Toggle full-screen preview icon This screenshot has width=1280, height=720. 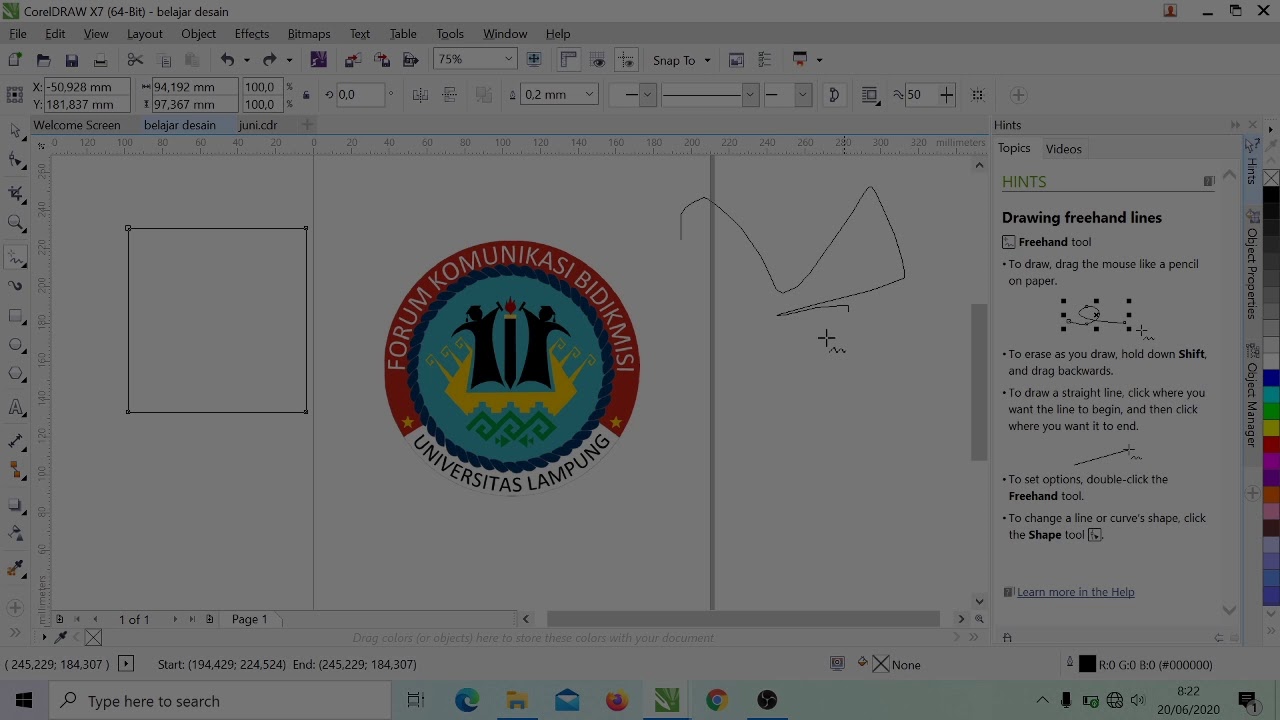pos(534,60)
